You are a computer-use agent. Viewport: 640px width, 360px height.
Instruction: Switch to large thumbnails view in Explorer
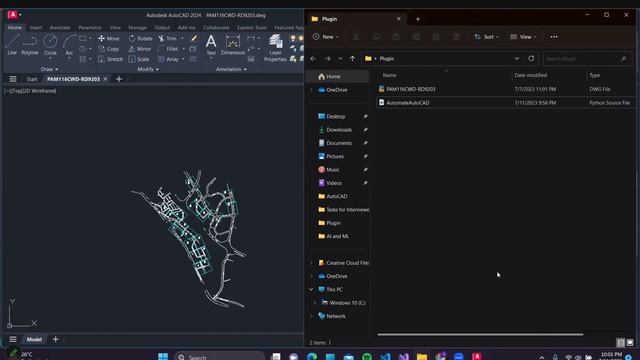click(x=630, y=342)
